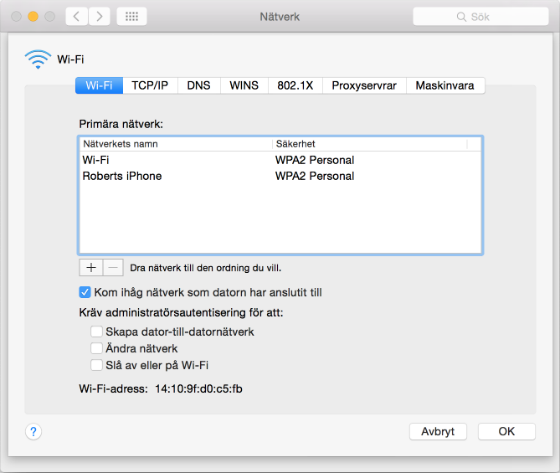Remove network with the minus button
The image size is (560, 473).
coord(113,268)
